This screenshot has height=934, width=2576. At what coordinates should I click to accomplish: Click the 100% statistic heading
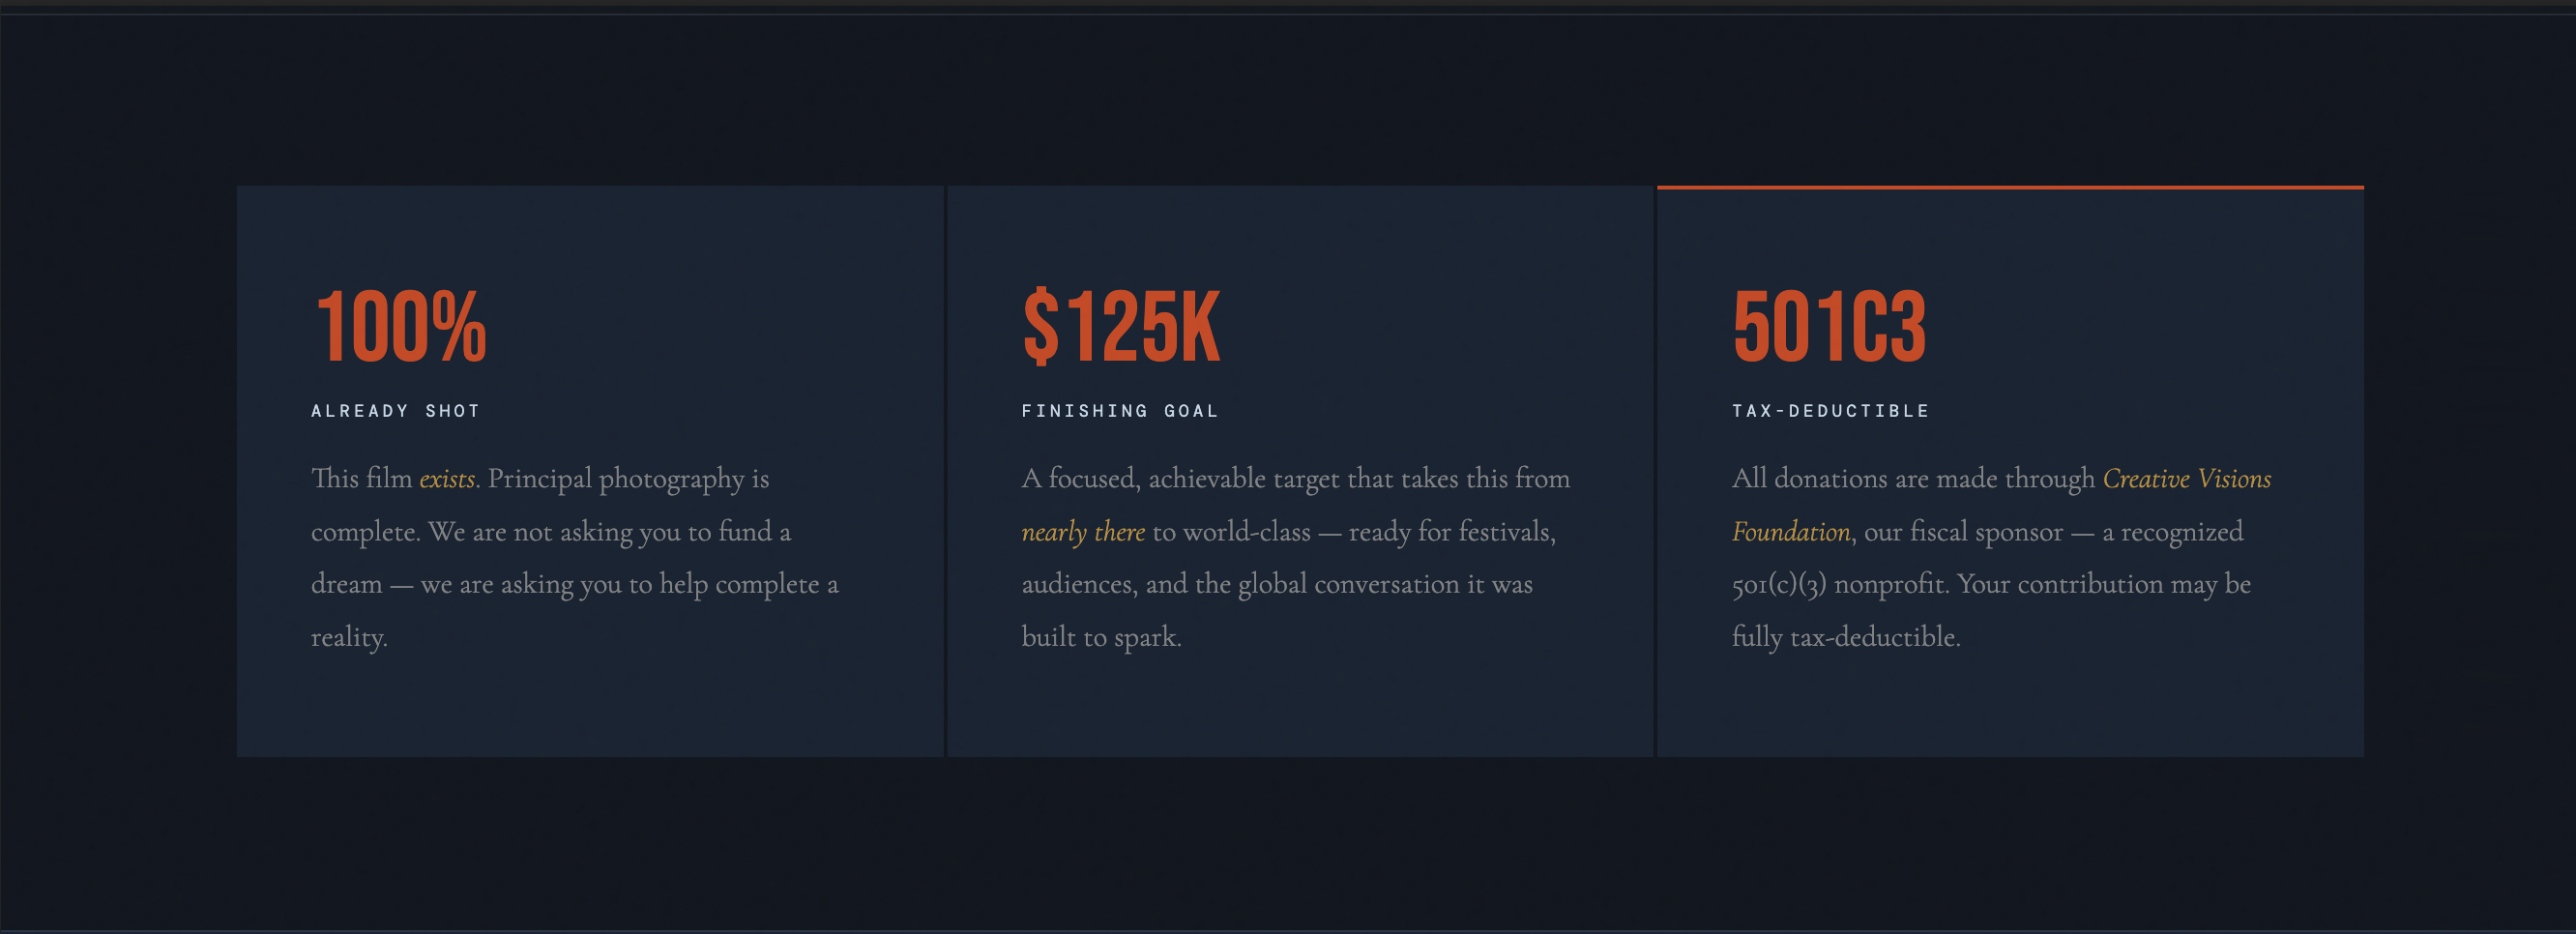tap(400, 326)
